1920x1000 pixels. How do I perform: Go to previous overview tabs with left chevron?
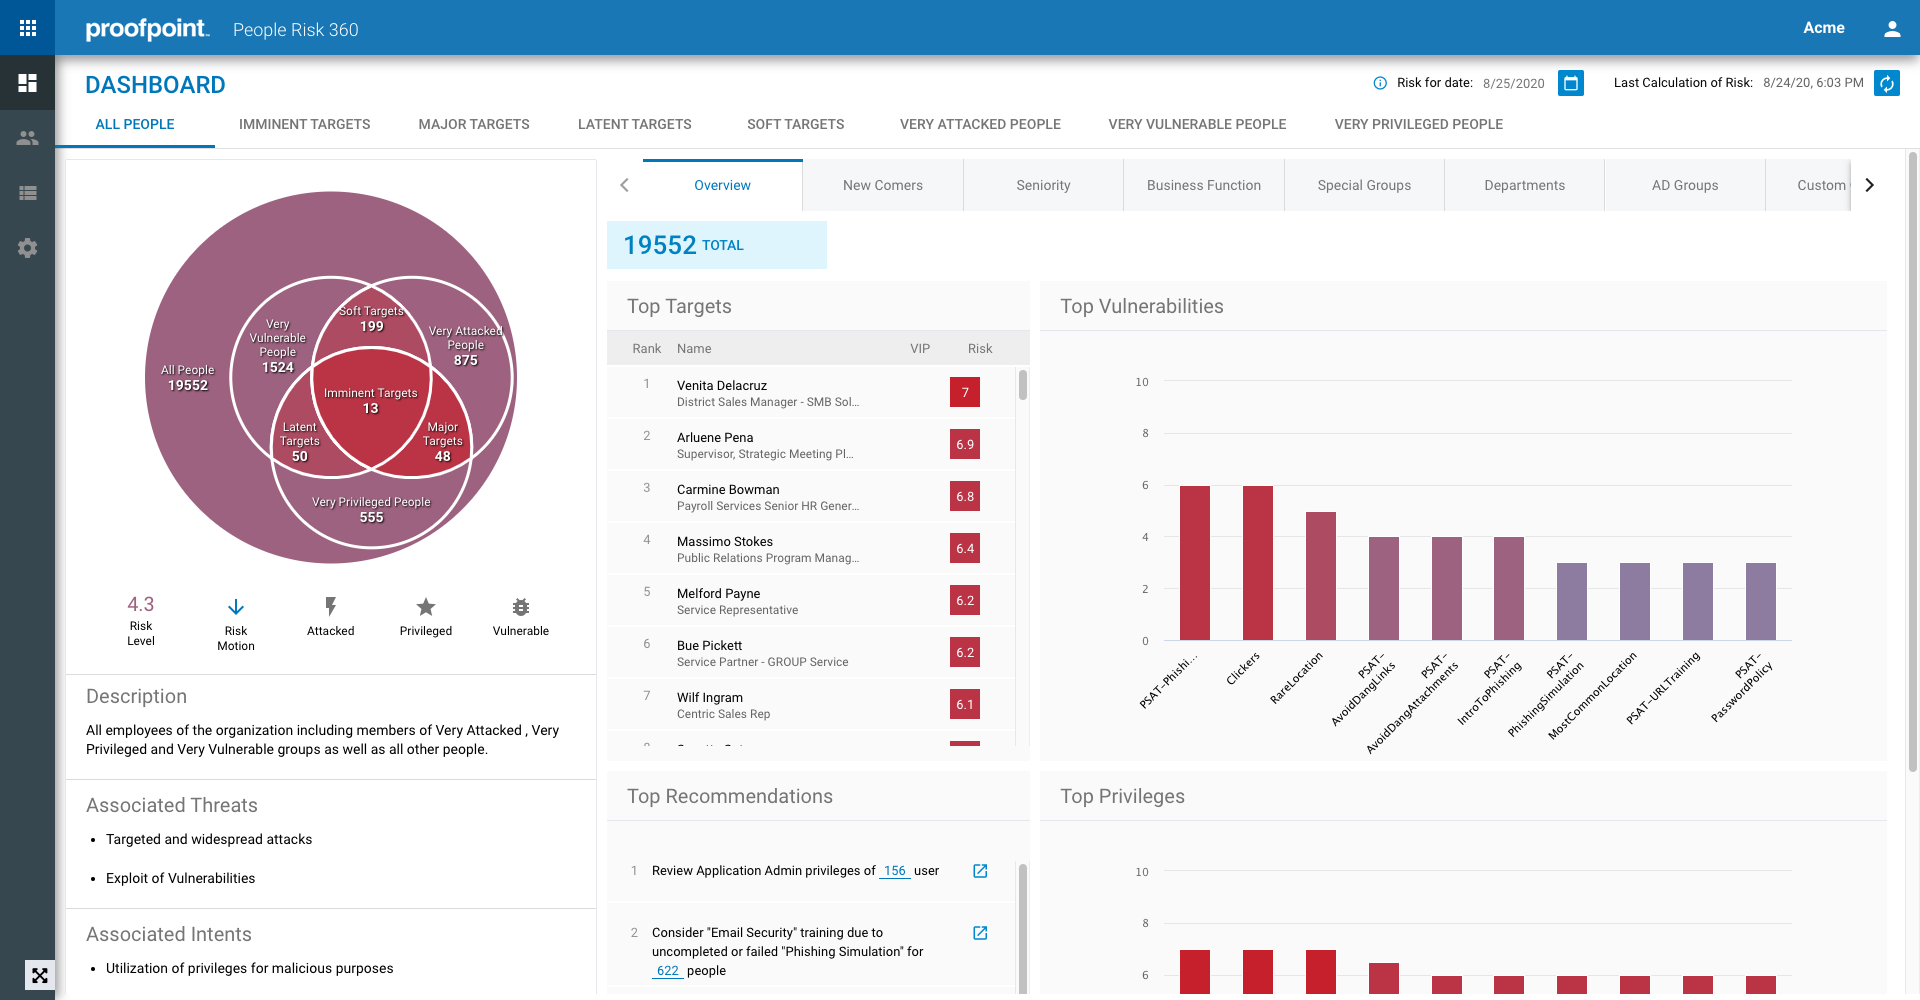tap(624, 185)
